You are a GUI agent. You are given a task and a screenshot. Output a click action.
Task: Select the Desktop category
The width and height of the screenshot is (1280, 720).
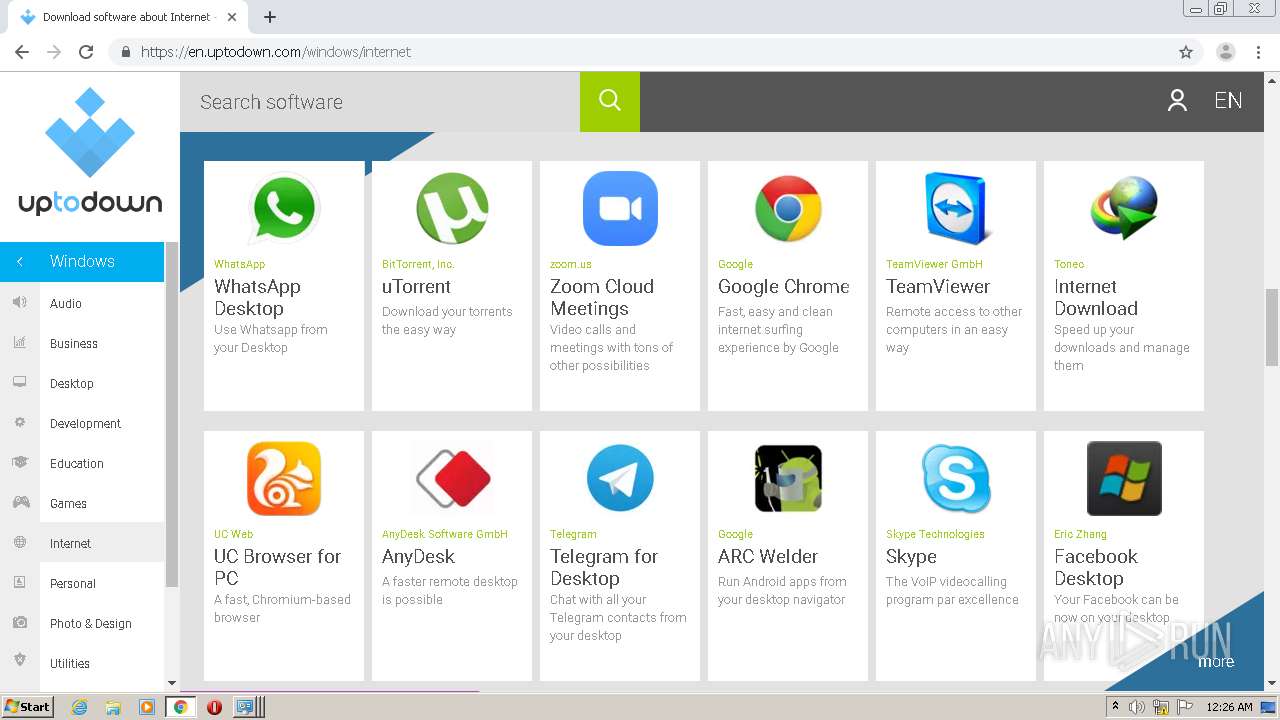point(72,383)
